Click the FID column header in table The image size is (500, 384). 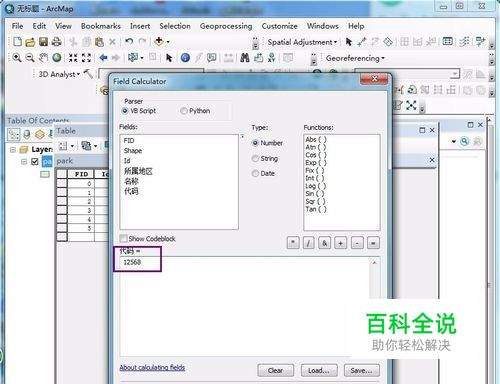(81, 174)
